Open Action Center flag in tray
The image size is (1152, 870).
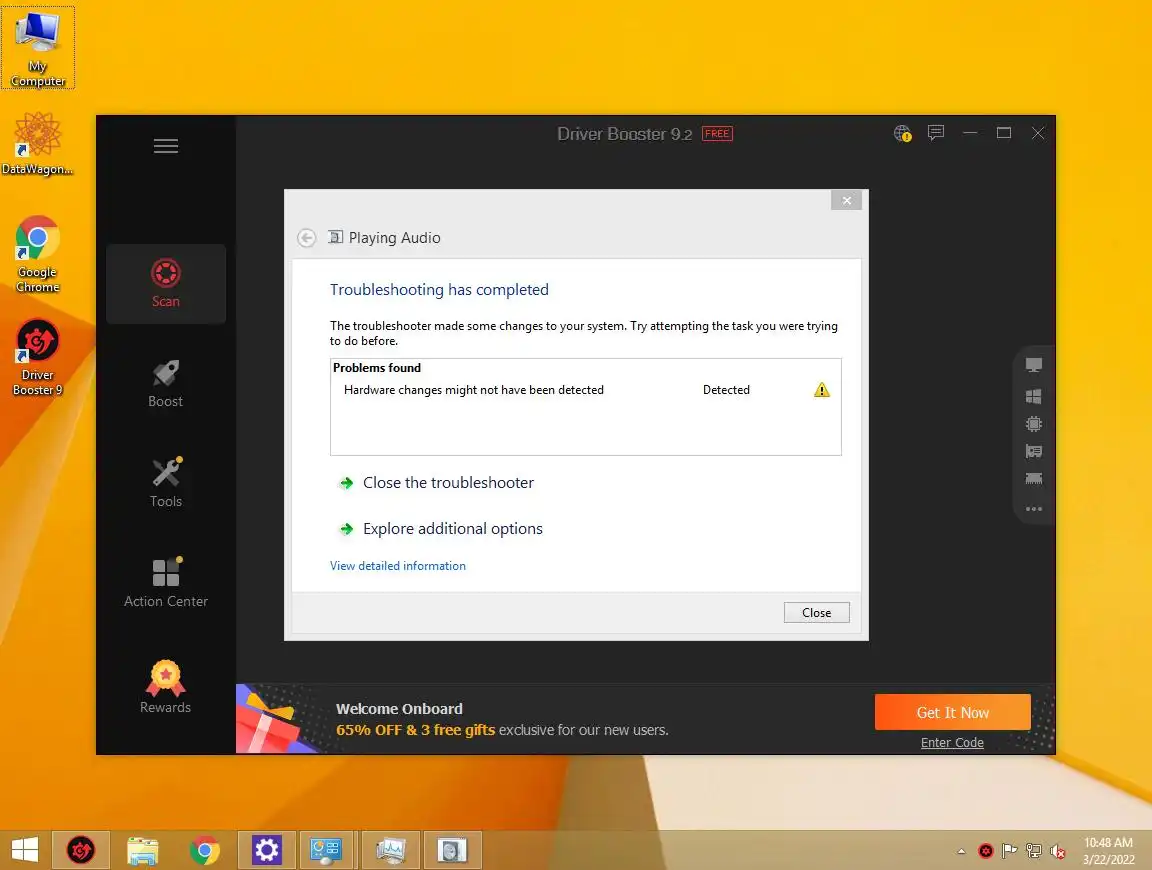tap(1009, 851)
